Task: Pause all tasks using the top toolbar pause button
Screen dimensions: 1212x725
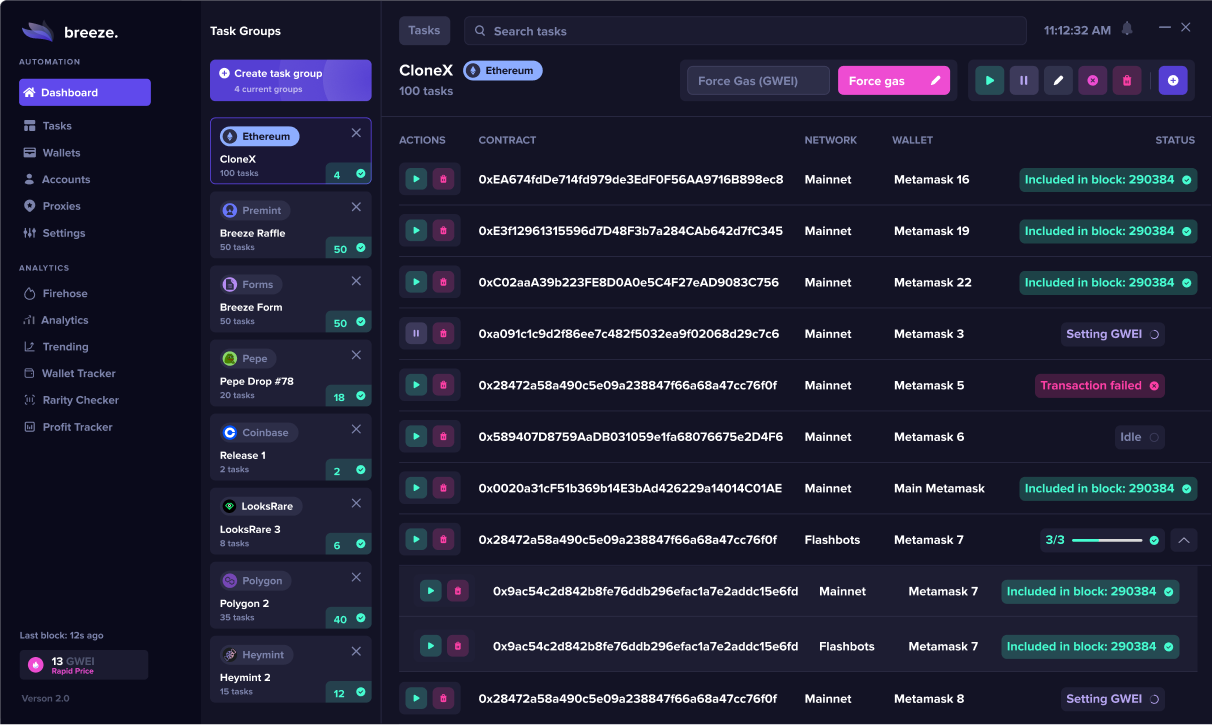Action: click(x=1023, y=81)
